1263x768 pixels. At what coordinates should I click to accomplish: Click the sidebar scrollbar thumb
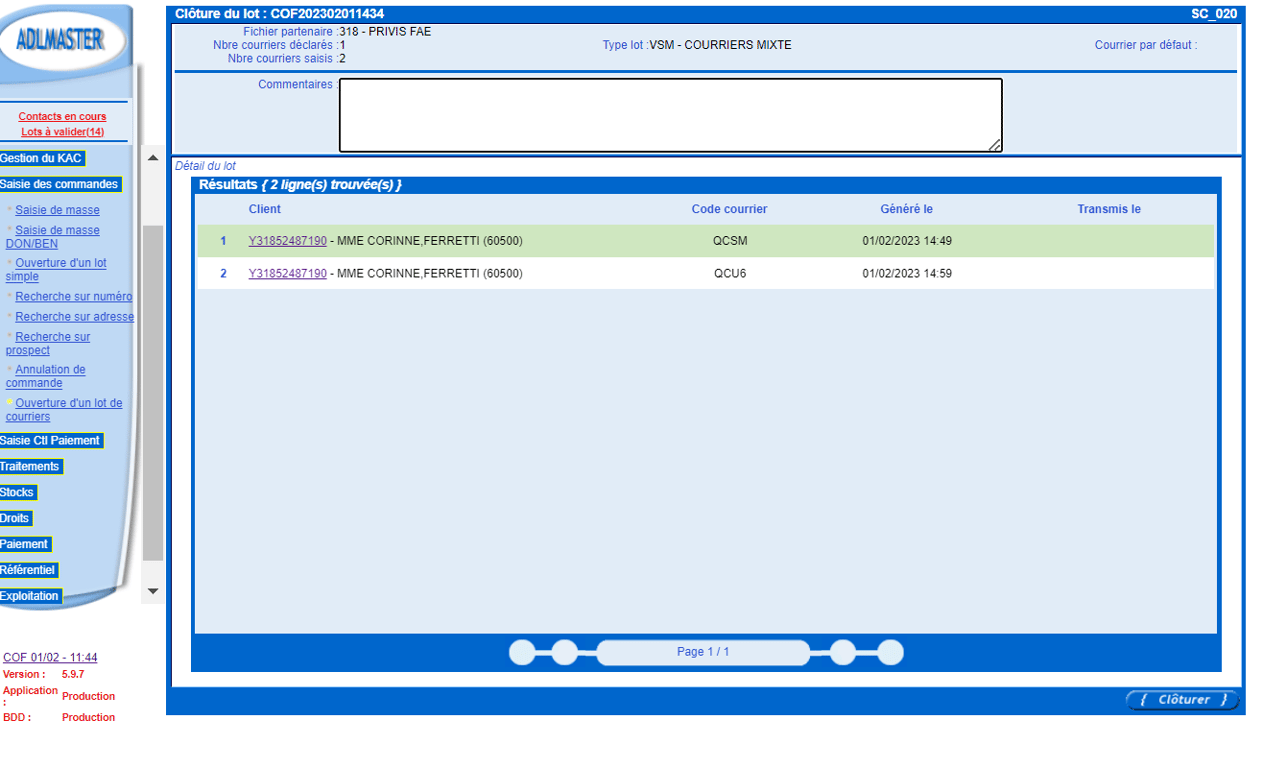pyautogui.click(x=153, y=392)
